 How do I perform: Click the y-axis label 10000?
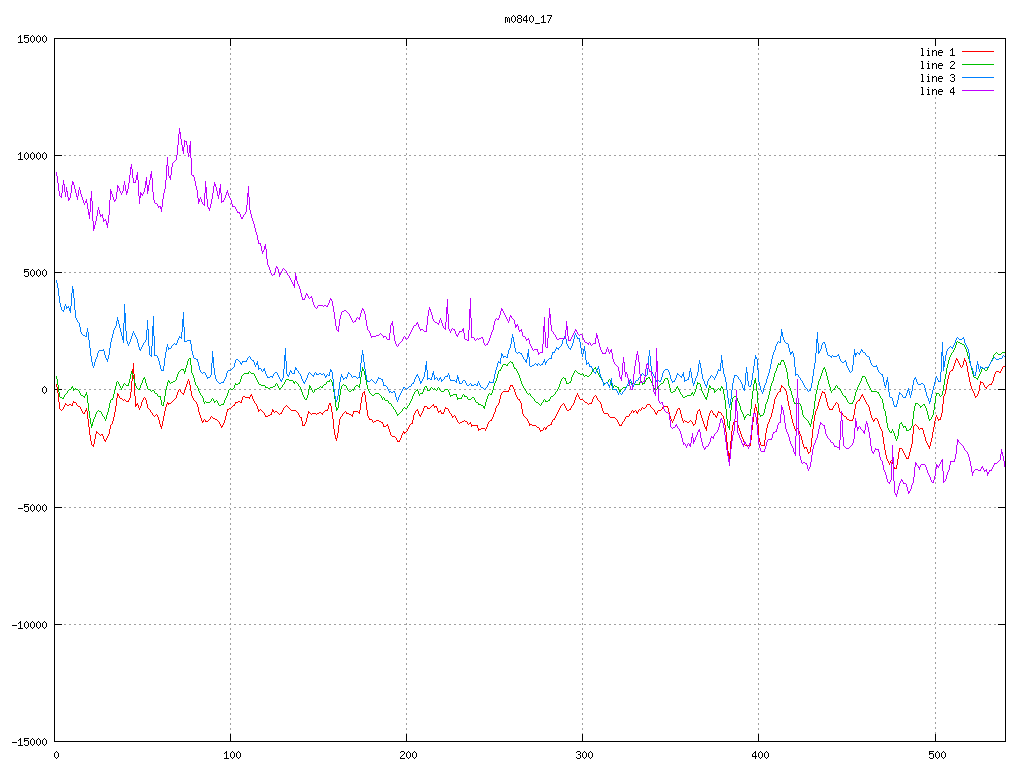33,156
